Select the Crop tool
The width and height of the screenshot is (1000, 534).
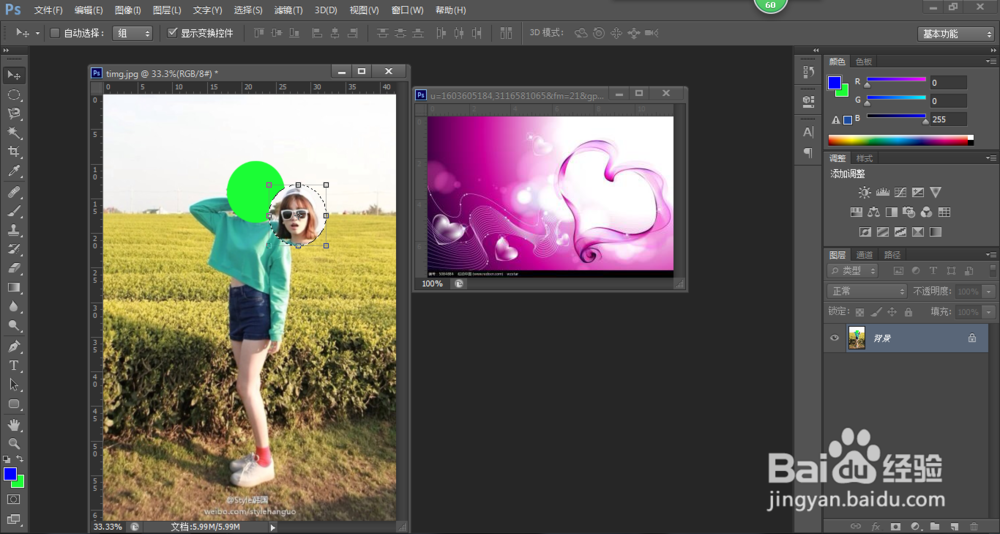coord(13,152)
